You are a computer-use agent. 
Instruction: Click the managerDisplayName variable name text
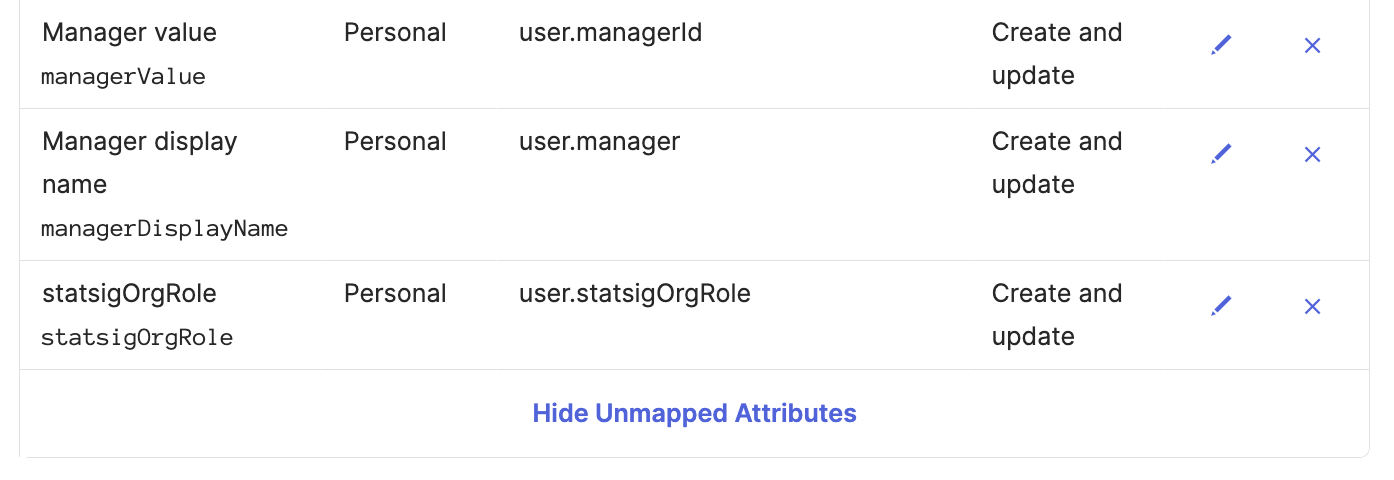pos(164,229)
